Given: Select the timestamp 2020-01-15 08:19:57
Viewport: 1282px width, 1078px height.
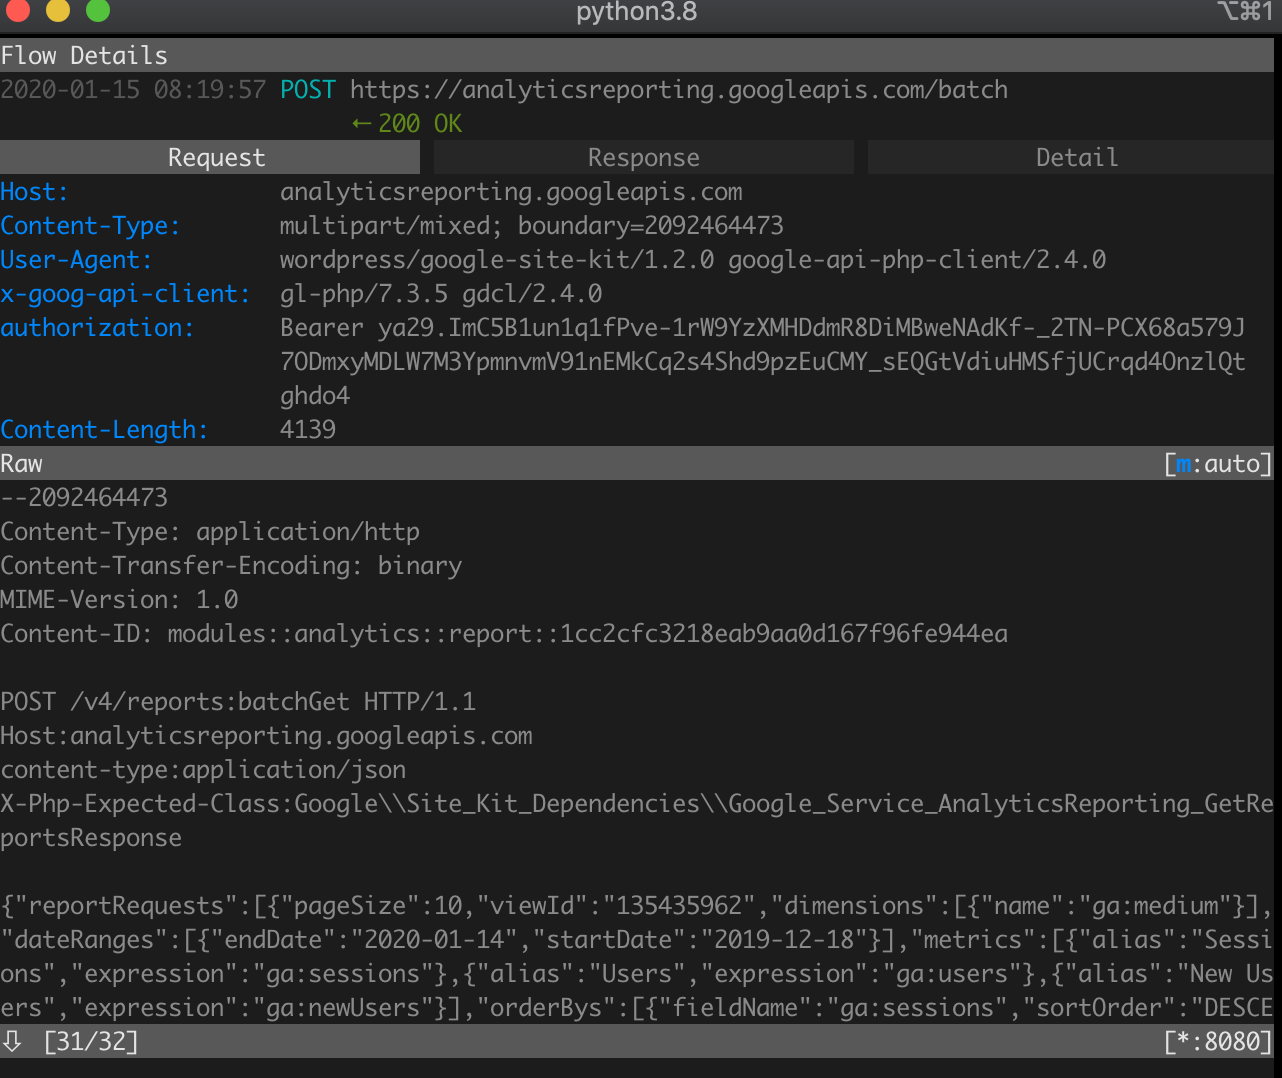Looking at the screenshot, I should coord(133,90).
